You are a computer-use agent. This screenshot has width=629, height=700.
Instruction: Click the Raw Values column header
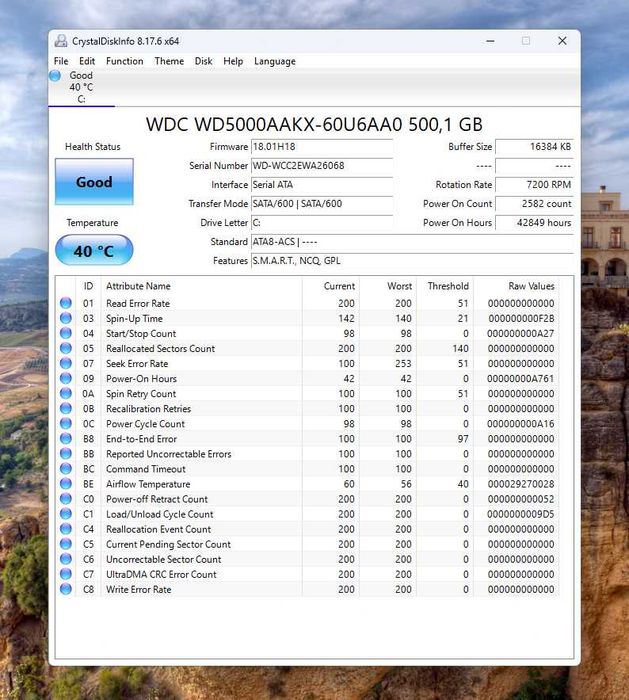(x=531, y=286)
